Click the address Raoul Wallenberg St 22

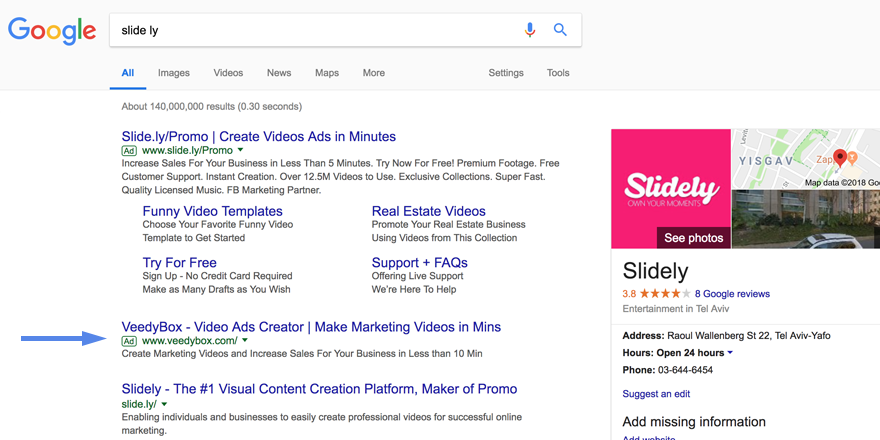coord(749,336)
